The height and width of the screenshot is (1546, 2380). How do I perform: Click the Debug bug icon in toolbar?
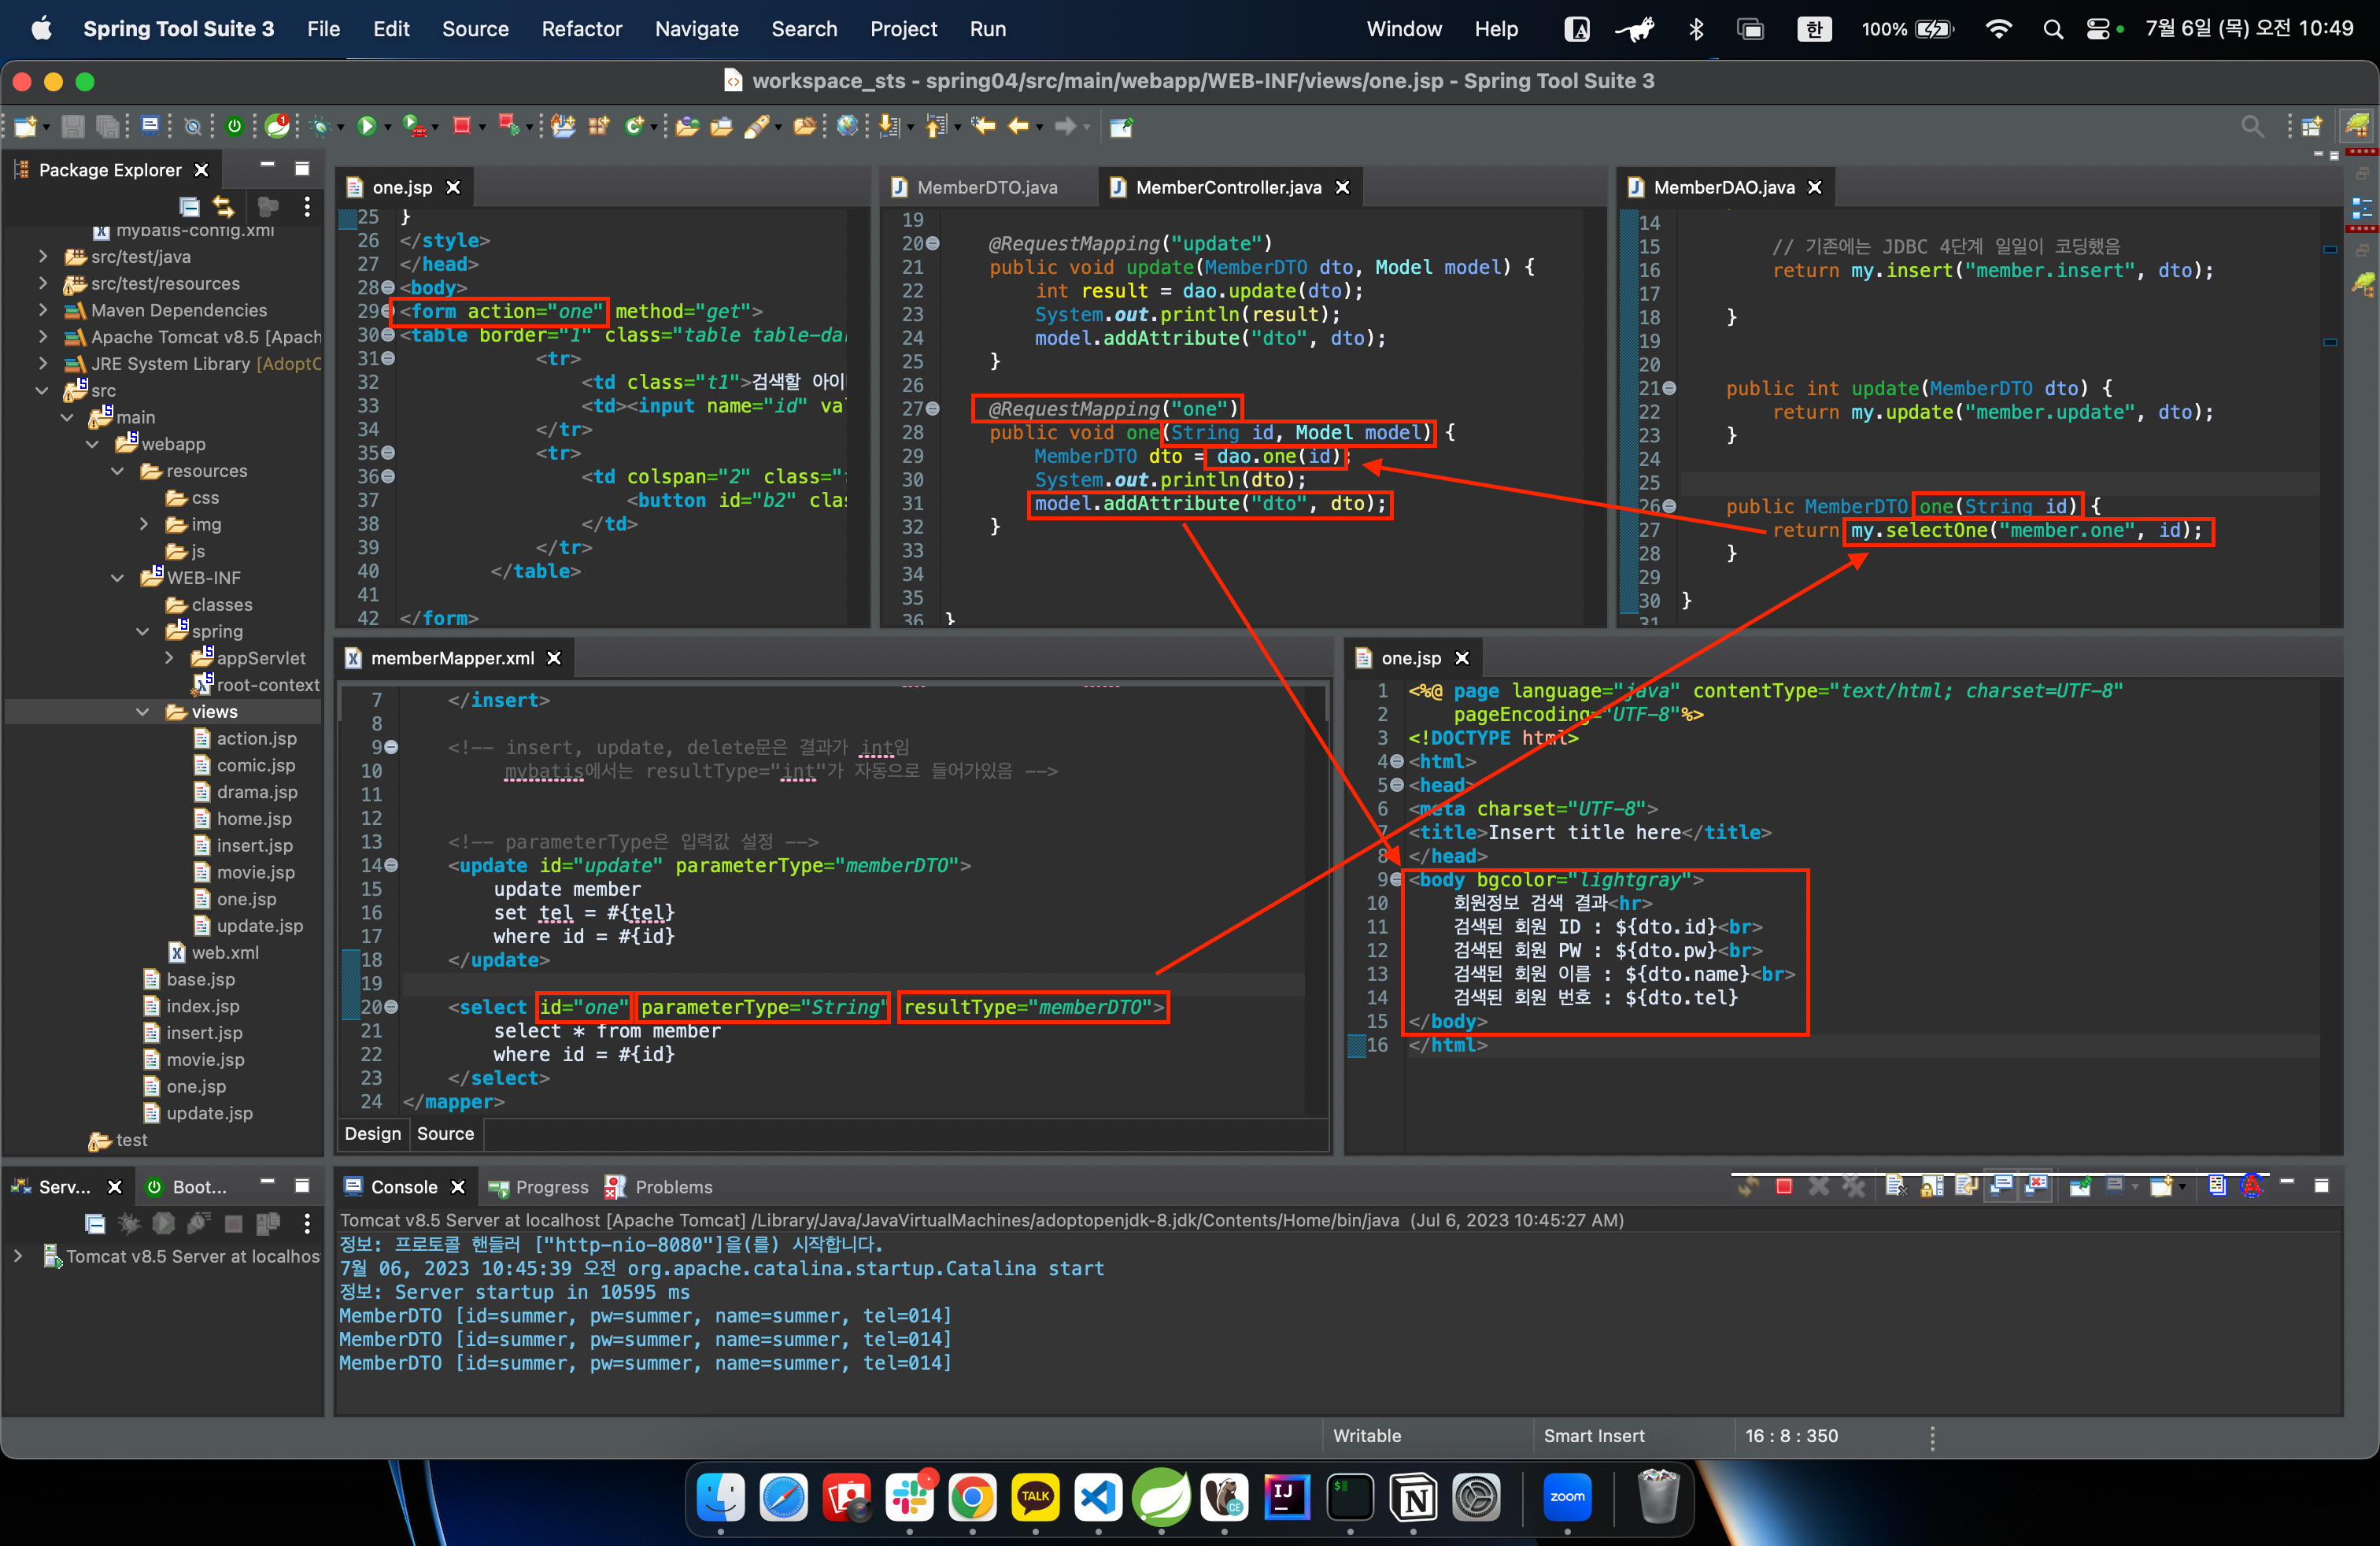coord(321,126)
